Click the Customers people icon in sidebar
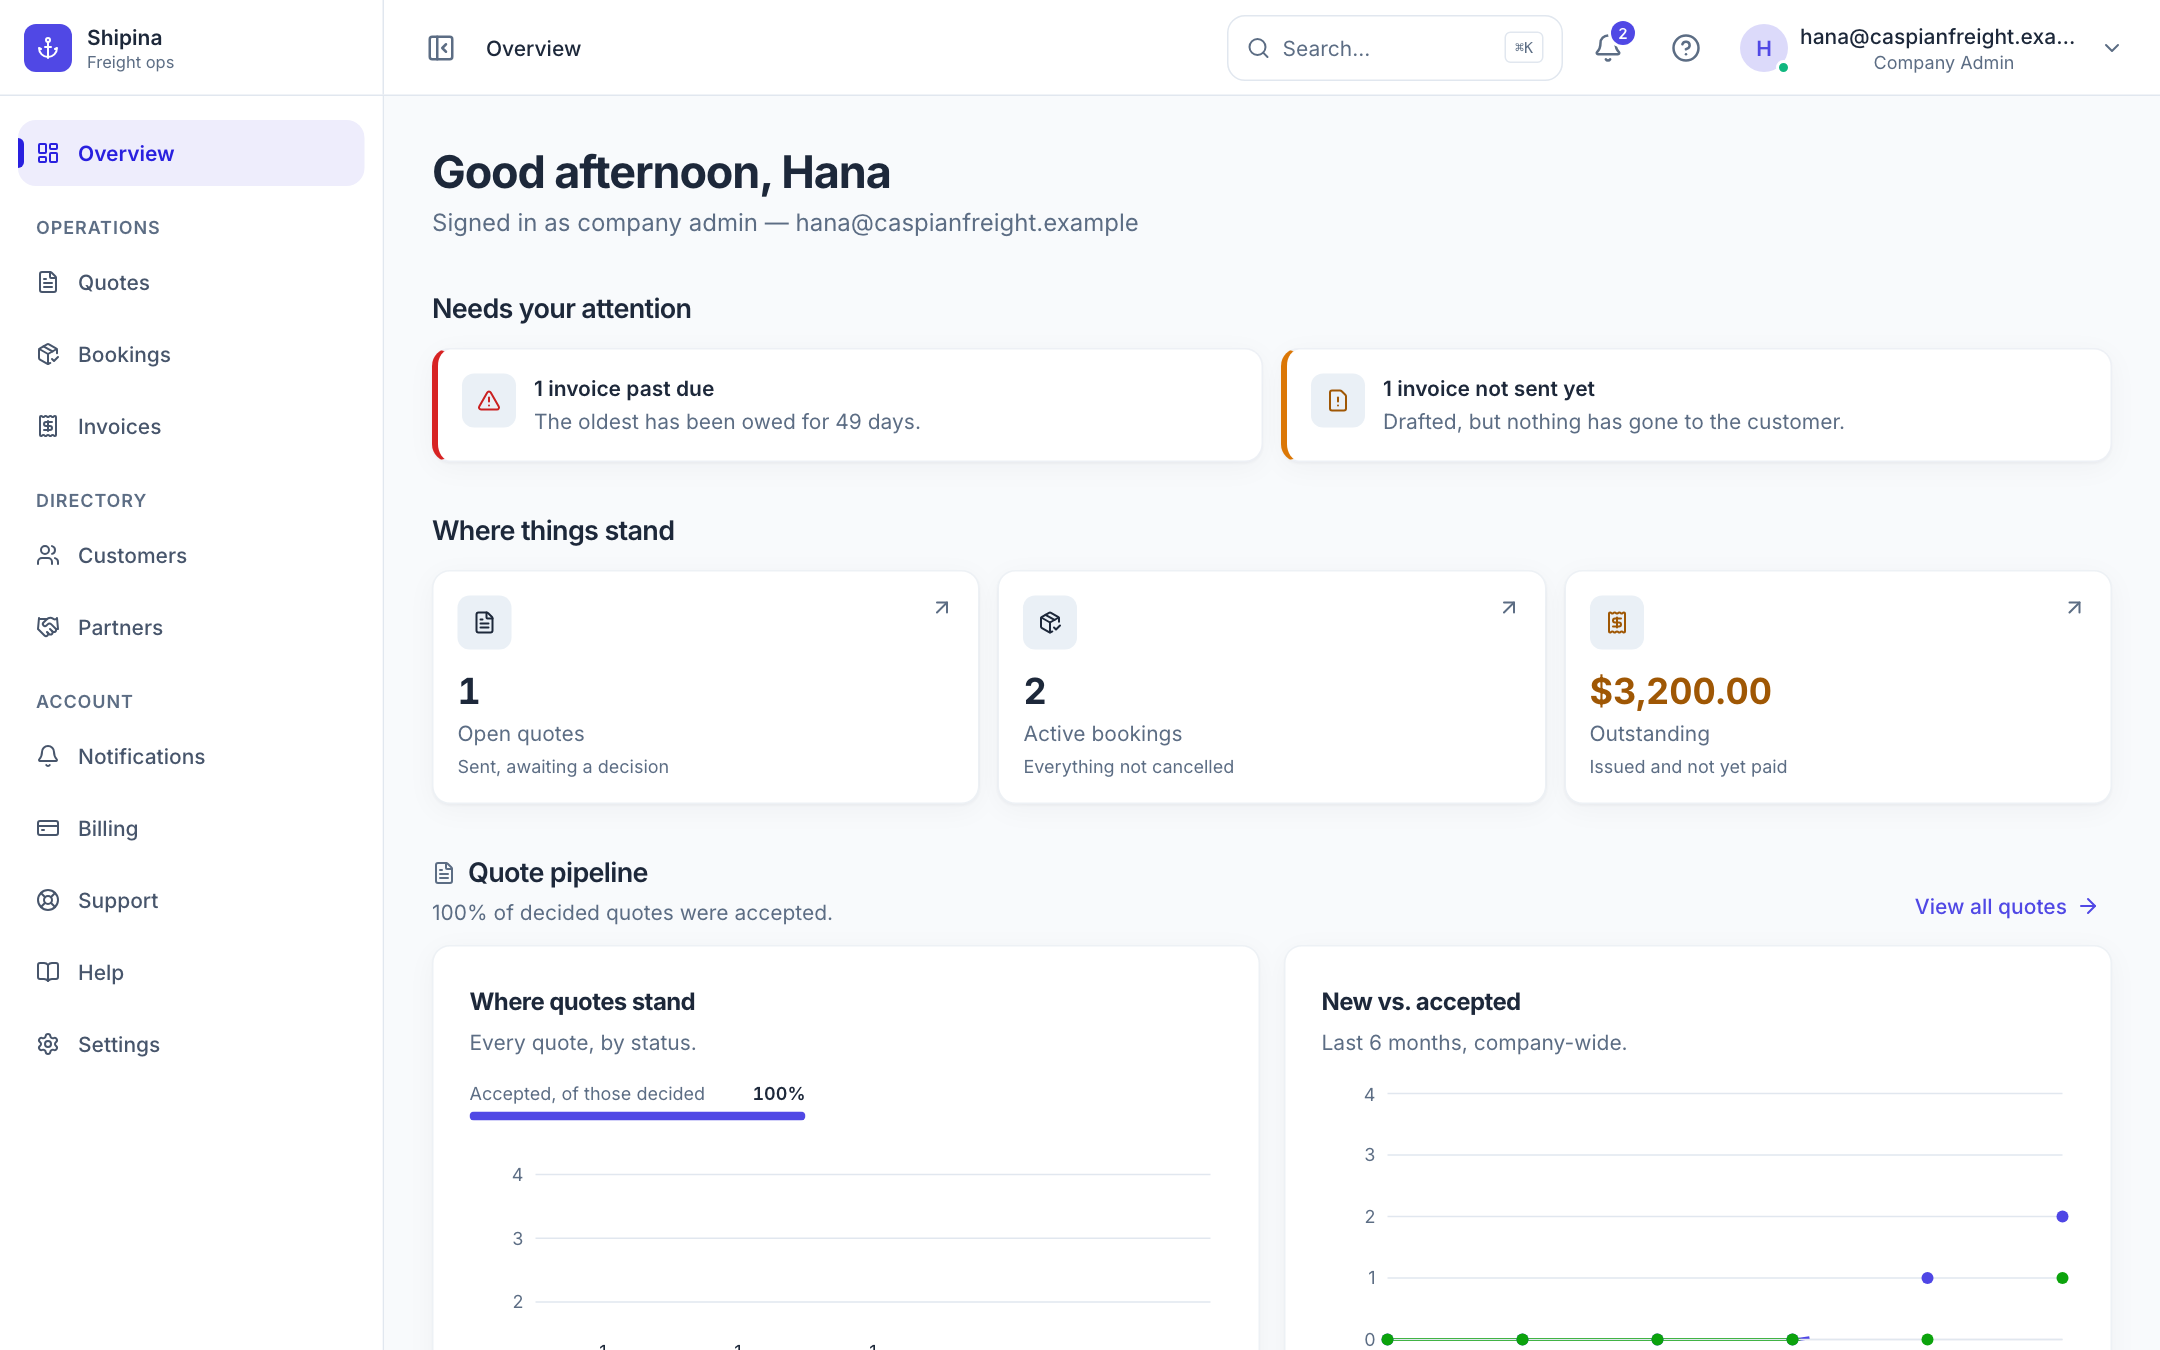The width and height of the screenshot is (2160, 1350). point(48,555)
